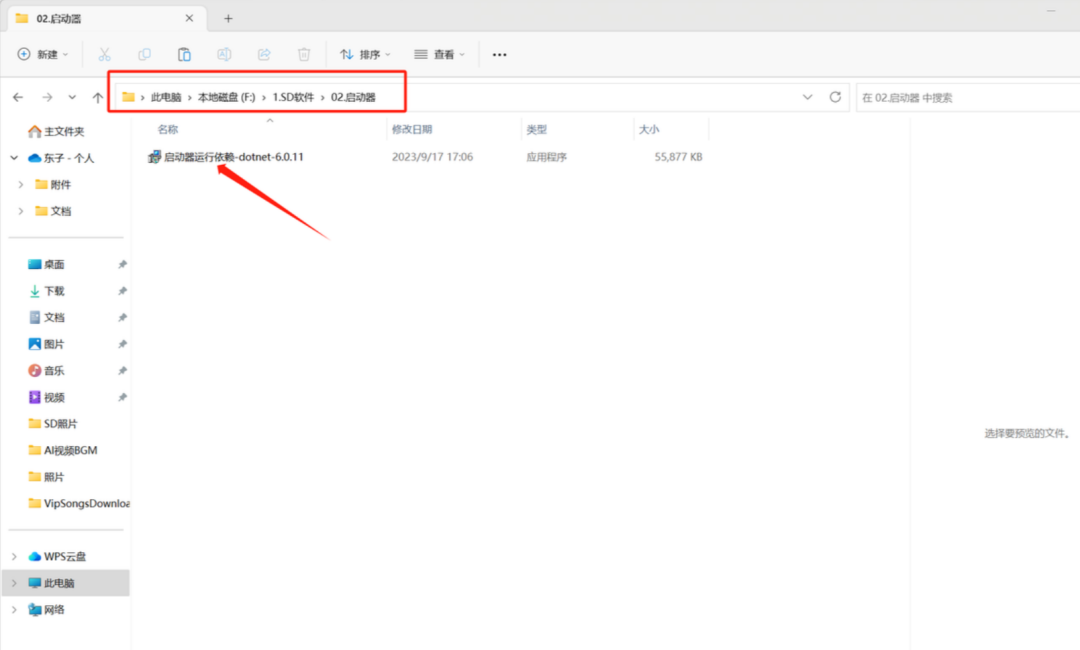
Task: Unpin 下载 using its pin icon
Action: pos(122,291)
